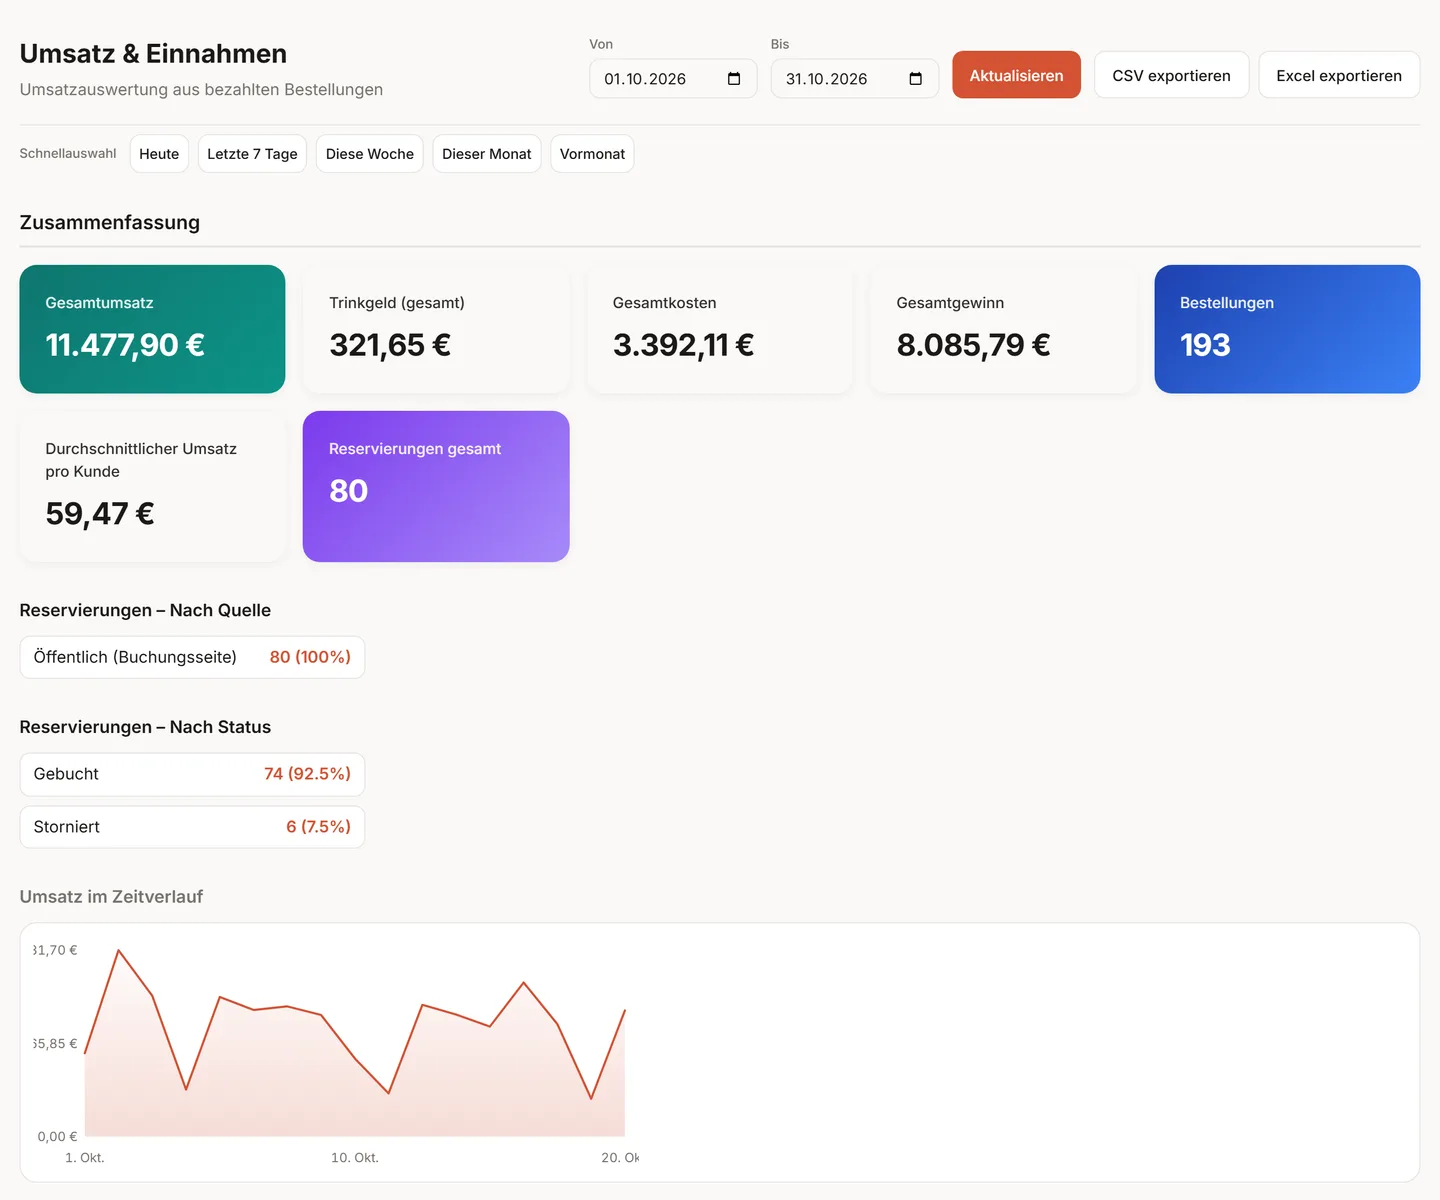Click the Umsatz & Einnahmen heading
This screenshot has width=1440, height=1200.
153,54
